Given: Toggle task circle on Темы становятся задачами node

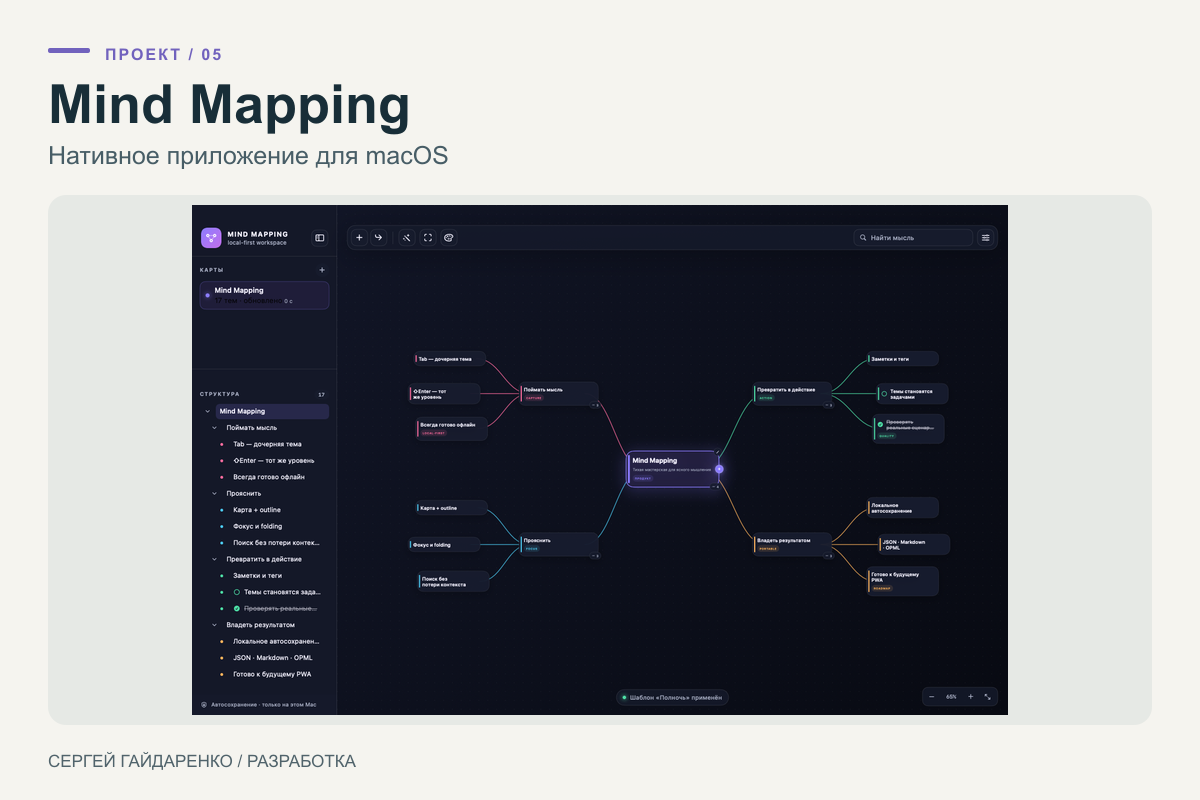Looking at the screenshot, I should pyautogui.click(x=884, y=394).
